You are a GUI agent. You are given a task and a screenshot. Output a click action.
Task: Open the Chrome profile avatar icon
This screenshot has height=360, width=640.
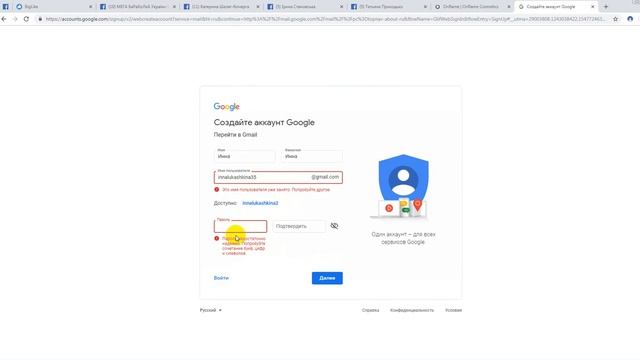coord(630,19)
